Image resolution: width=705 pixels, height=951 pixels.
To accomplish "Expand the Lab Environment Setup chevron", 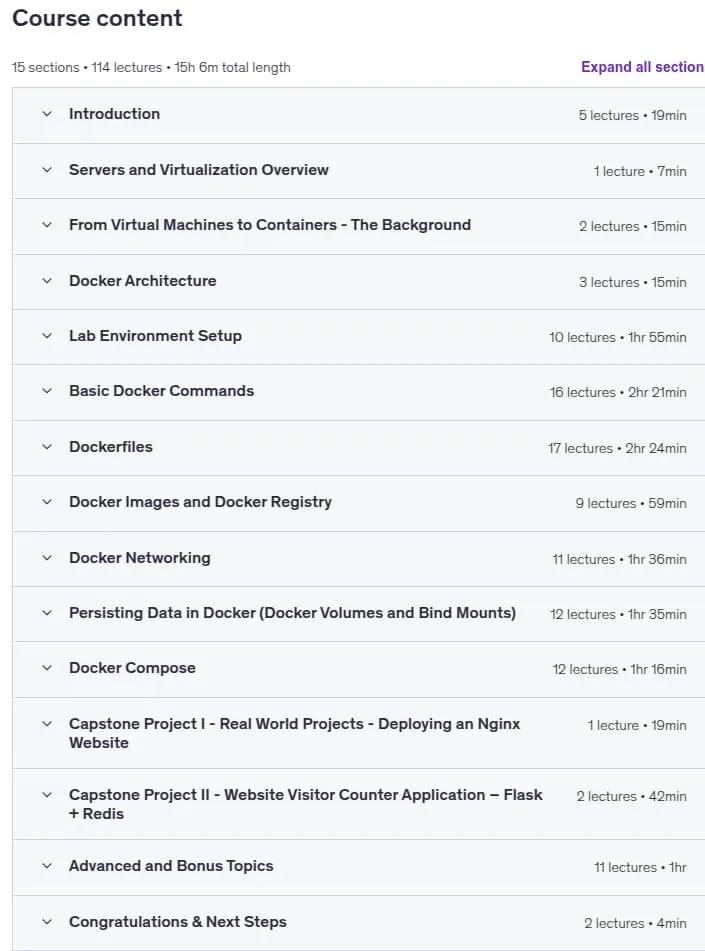I will (47, 336).
